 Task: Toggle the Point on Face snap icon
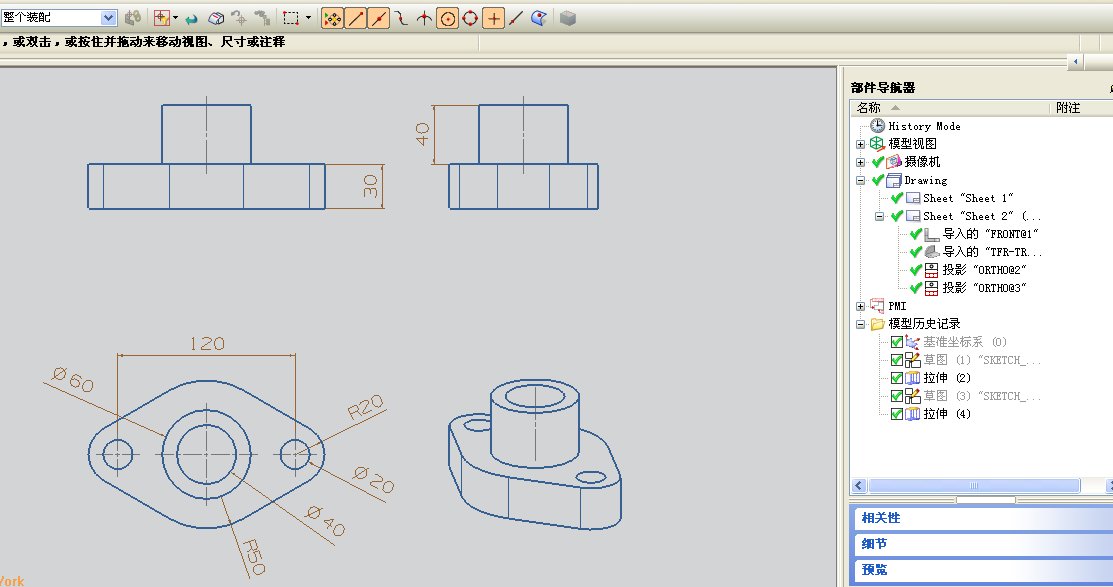coord(539,18)
